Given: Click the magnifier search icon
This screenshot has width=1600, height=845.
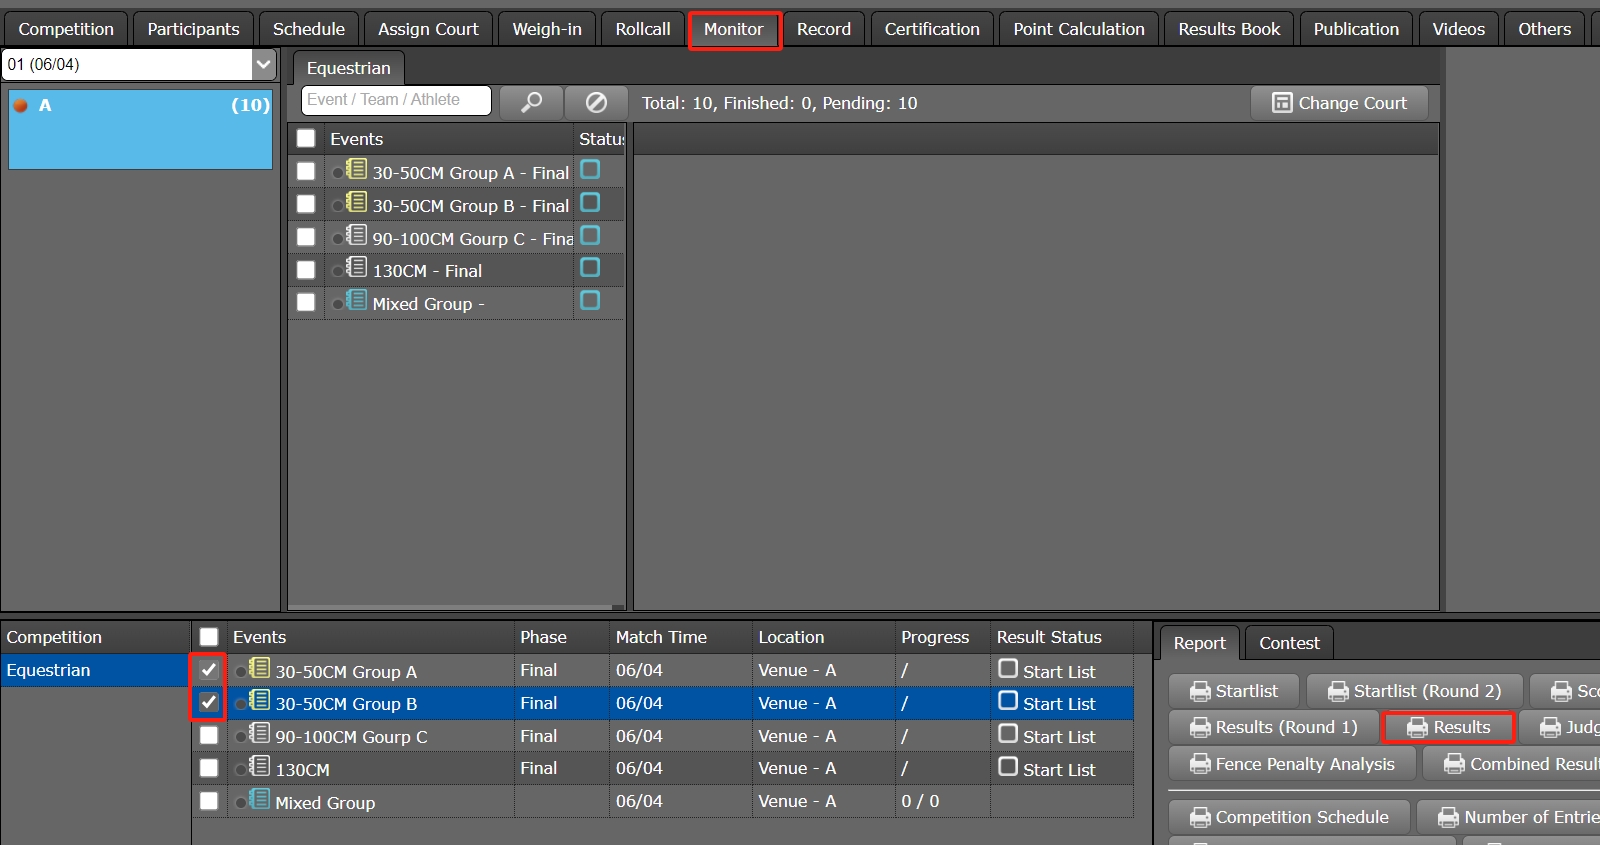Looking at the screenshot, I should coord(531,102).
